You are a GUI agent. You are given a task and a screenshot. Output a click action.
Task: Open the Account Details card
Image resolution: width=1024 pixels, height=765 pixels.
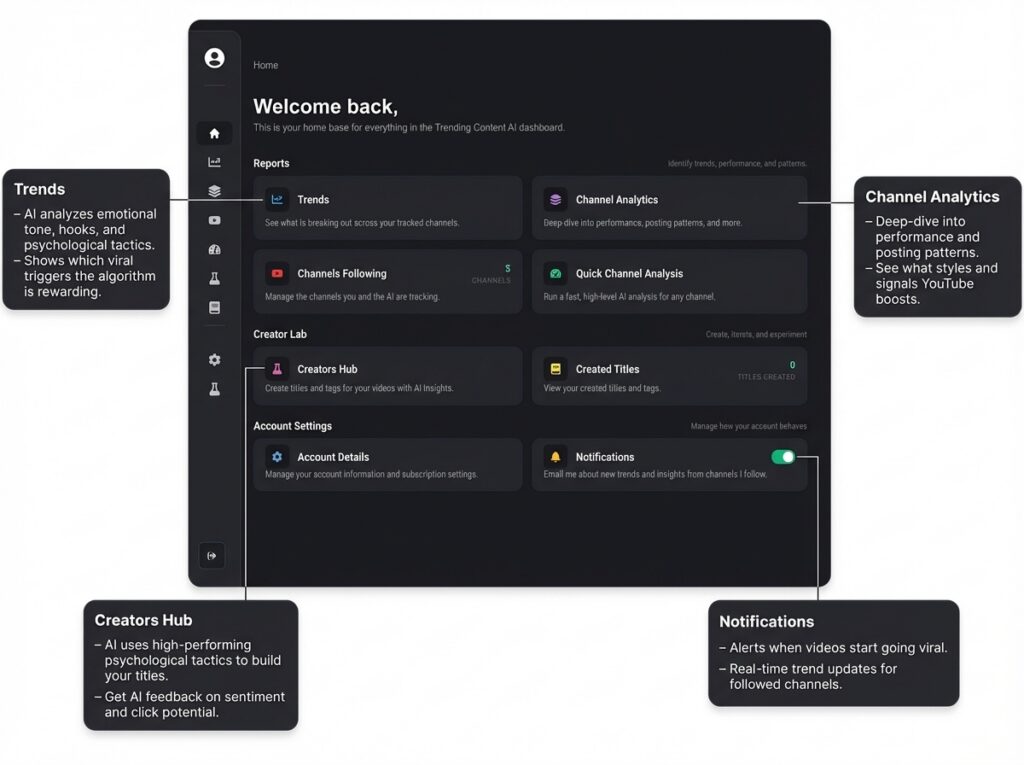tap(387, 464)
